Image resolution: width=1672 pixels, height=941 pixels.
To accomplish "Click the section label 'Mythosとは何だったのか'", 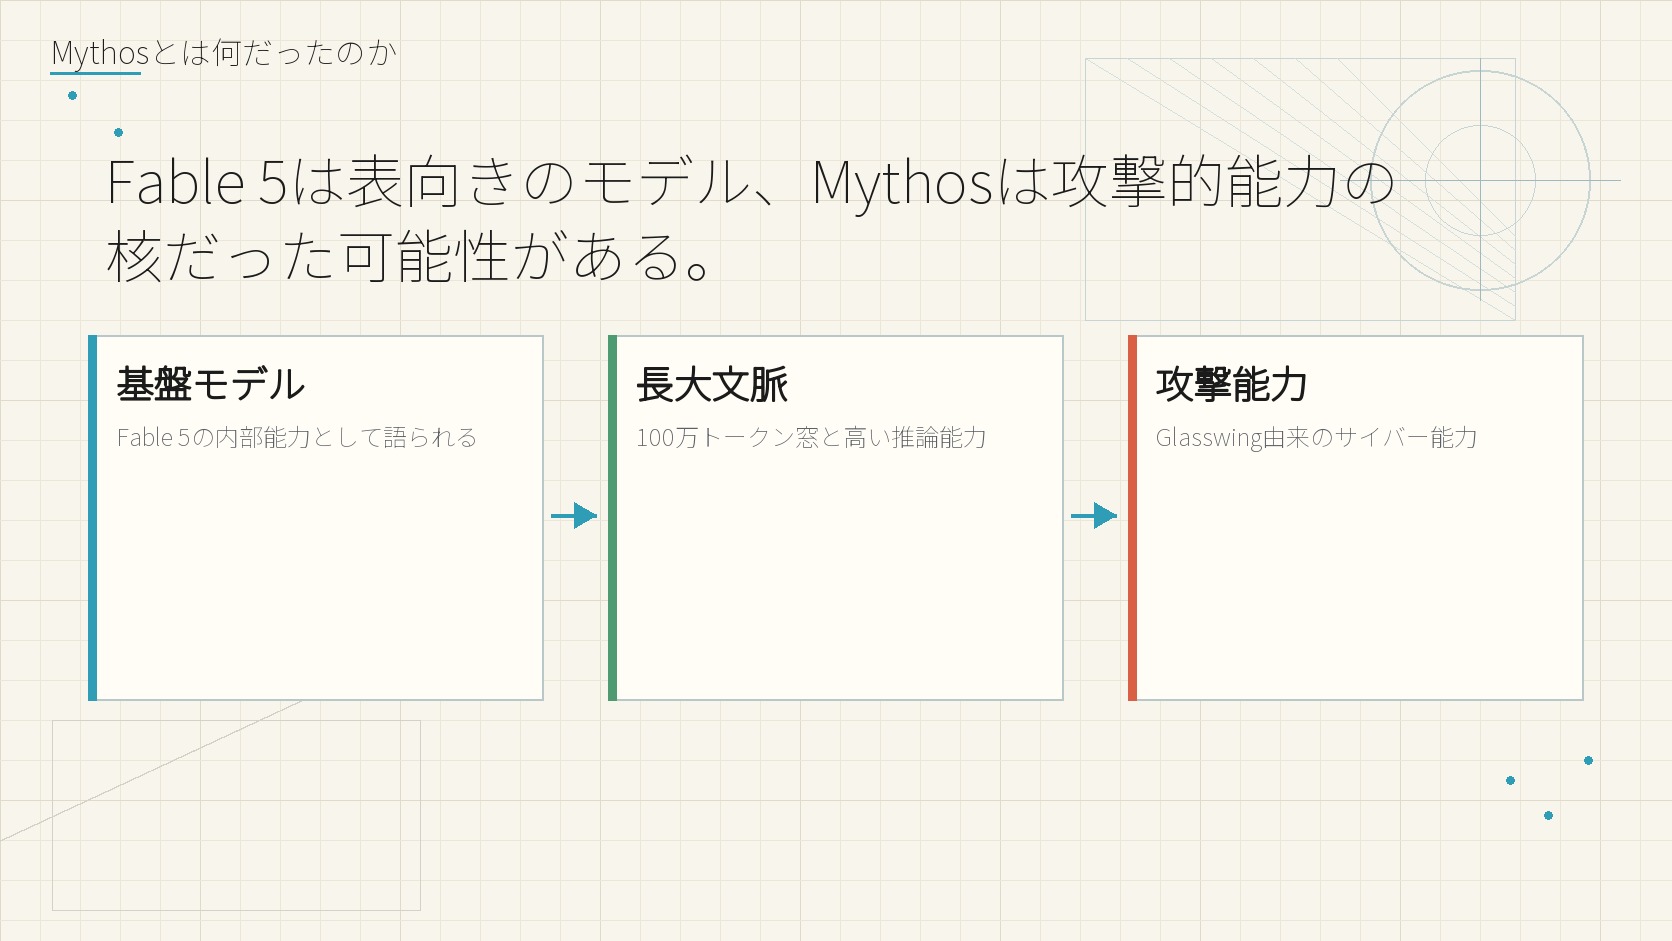I will click(x=224, y=53).
